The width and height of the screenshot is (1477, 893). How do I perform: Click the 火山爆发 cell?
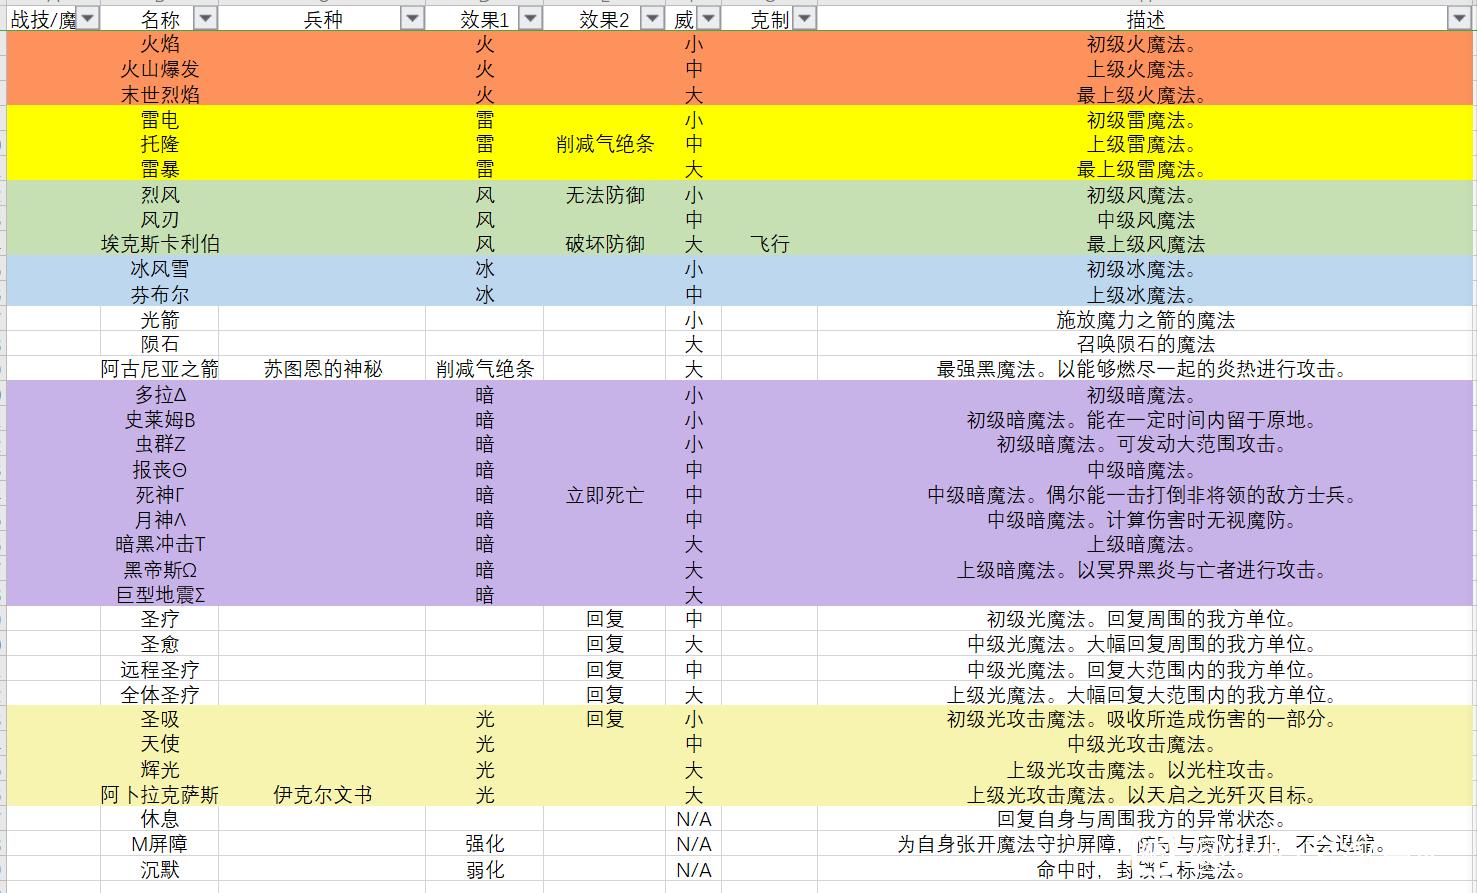click(160, 69)
